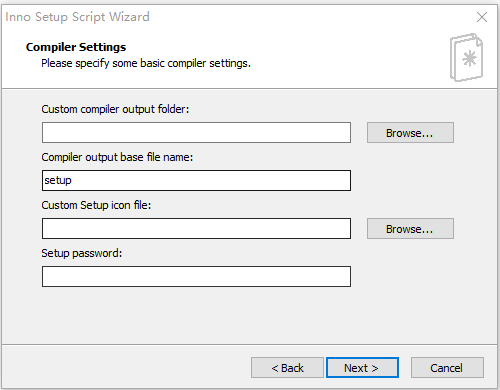Image resolution: width=500 pixels, height=390 pixels.
Task: Proceed with the Next button
Action: [362, 368]
